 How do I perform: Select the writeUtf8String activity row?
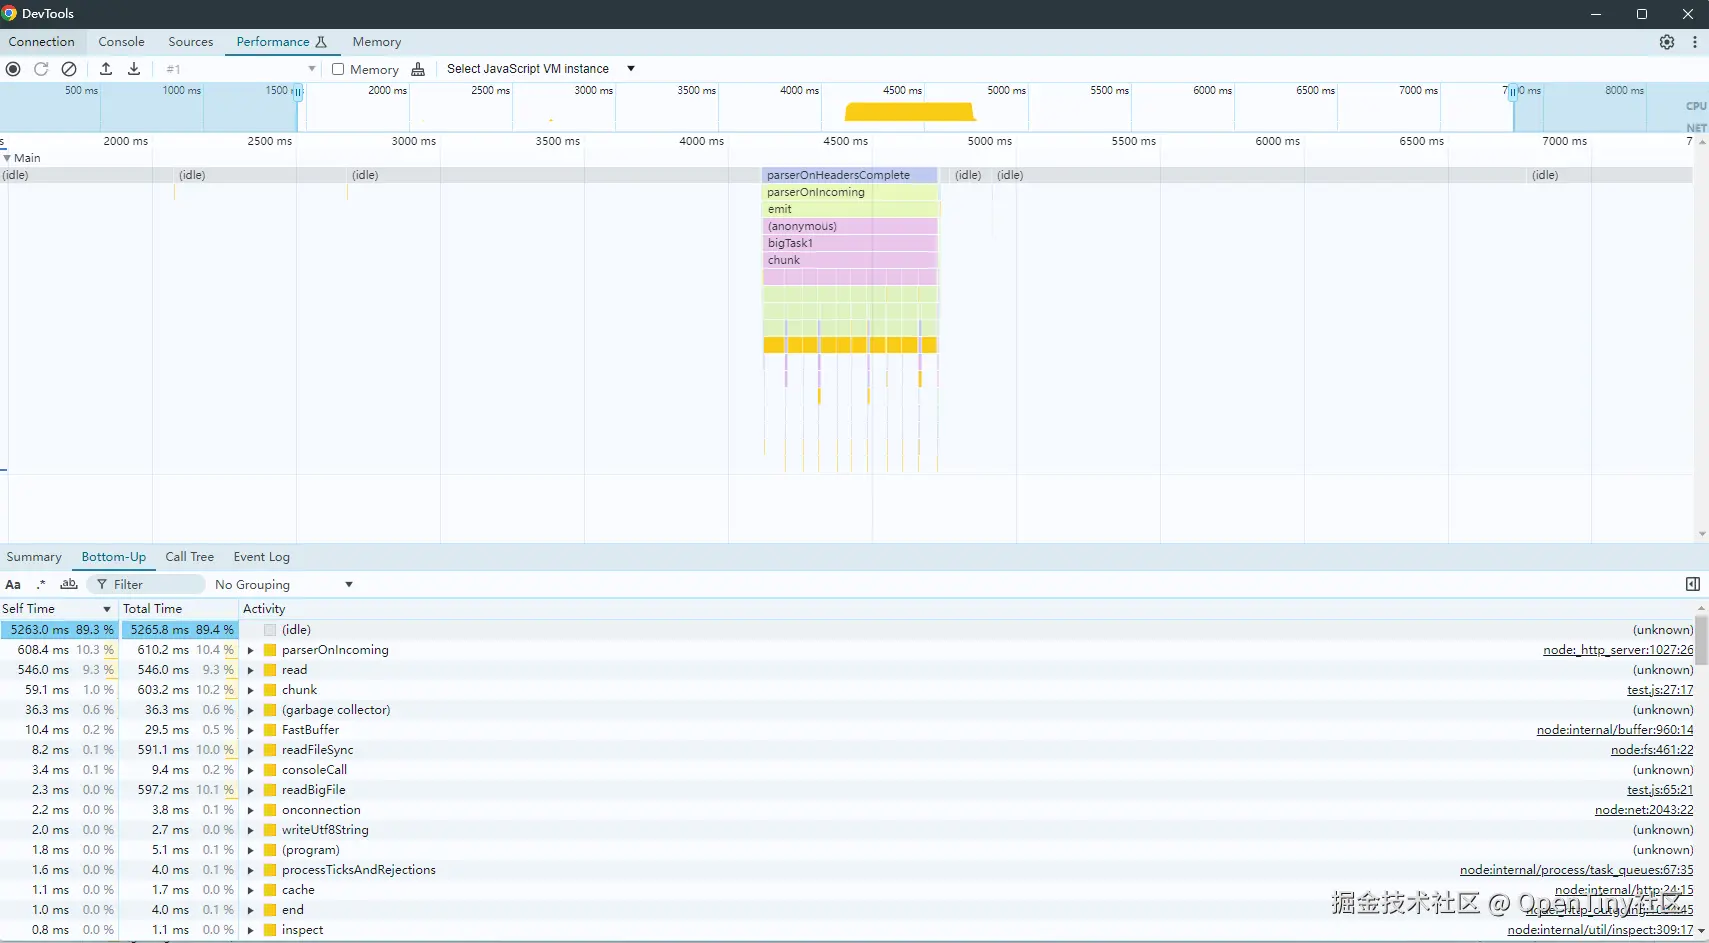point(847,830)
